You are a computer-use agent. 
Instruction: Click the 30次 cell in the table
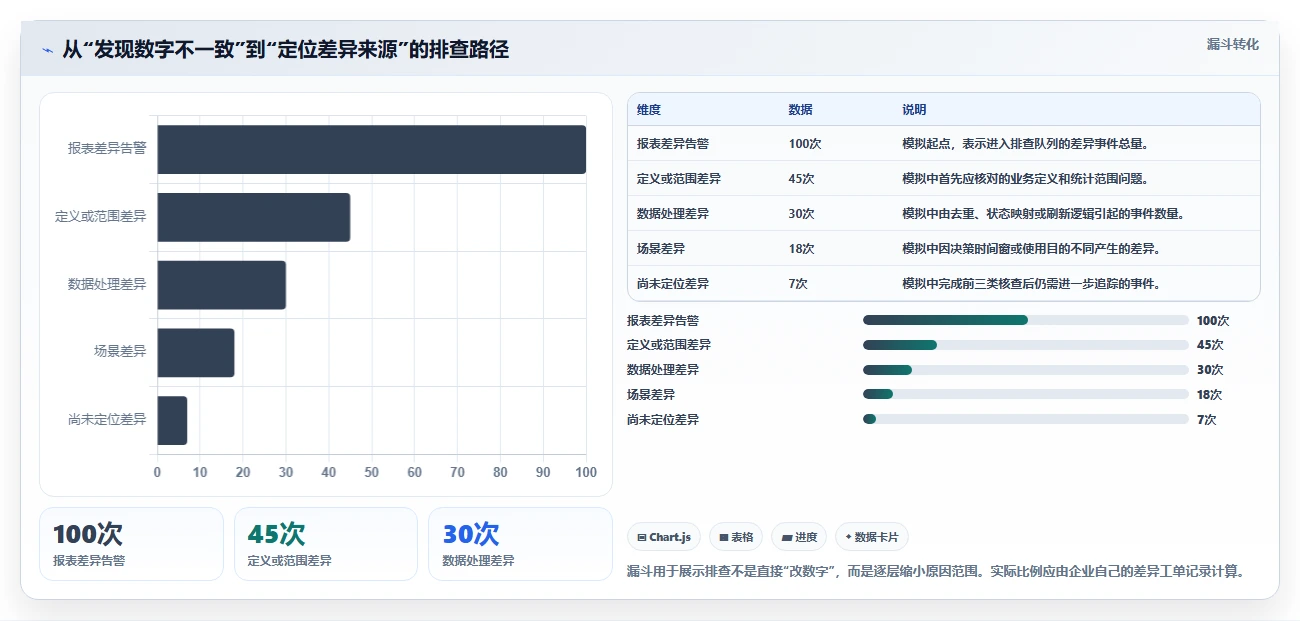801,214
